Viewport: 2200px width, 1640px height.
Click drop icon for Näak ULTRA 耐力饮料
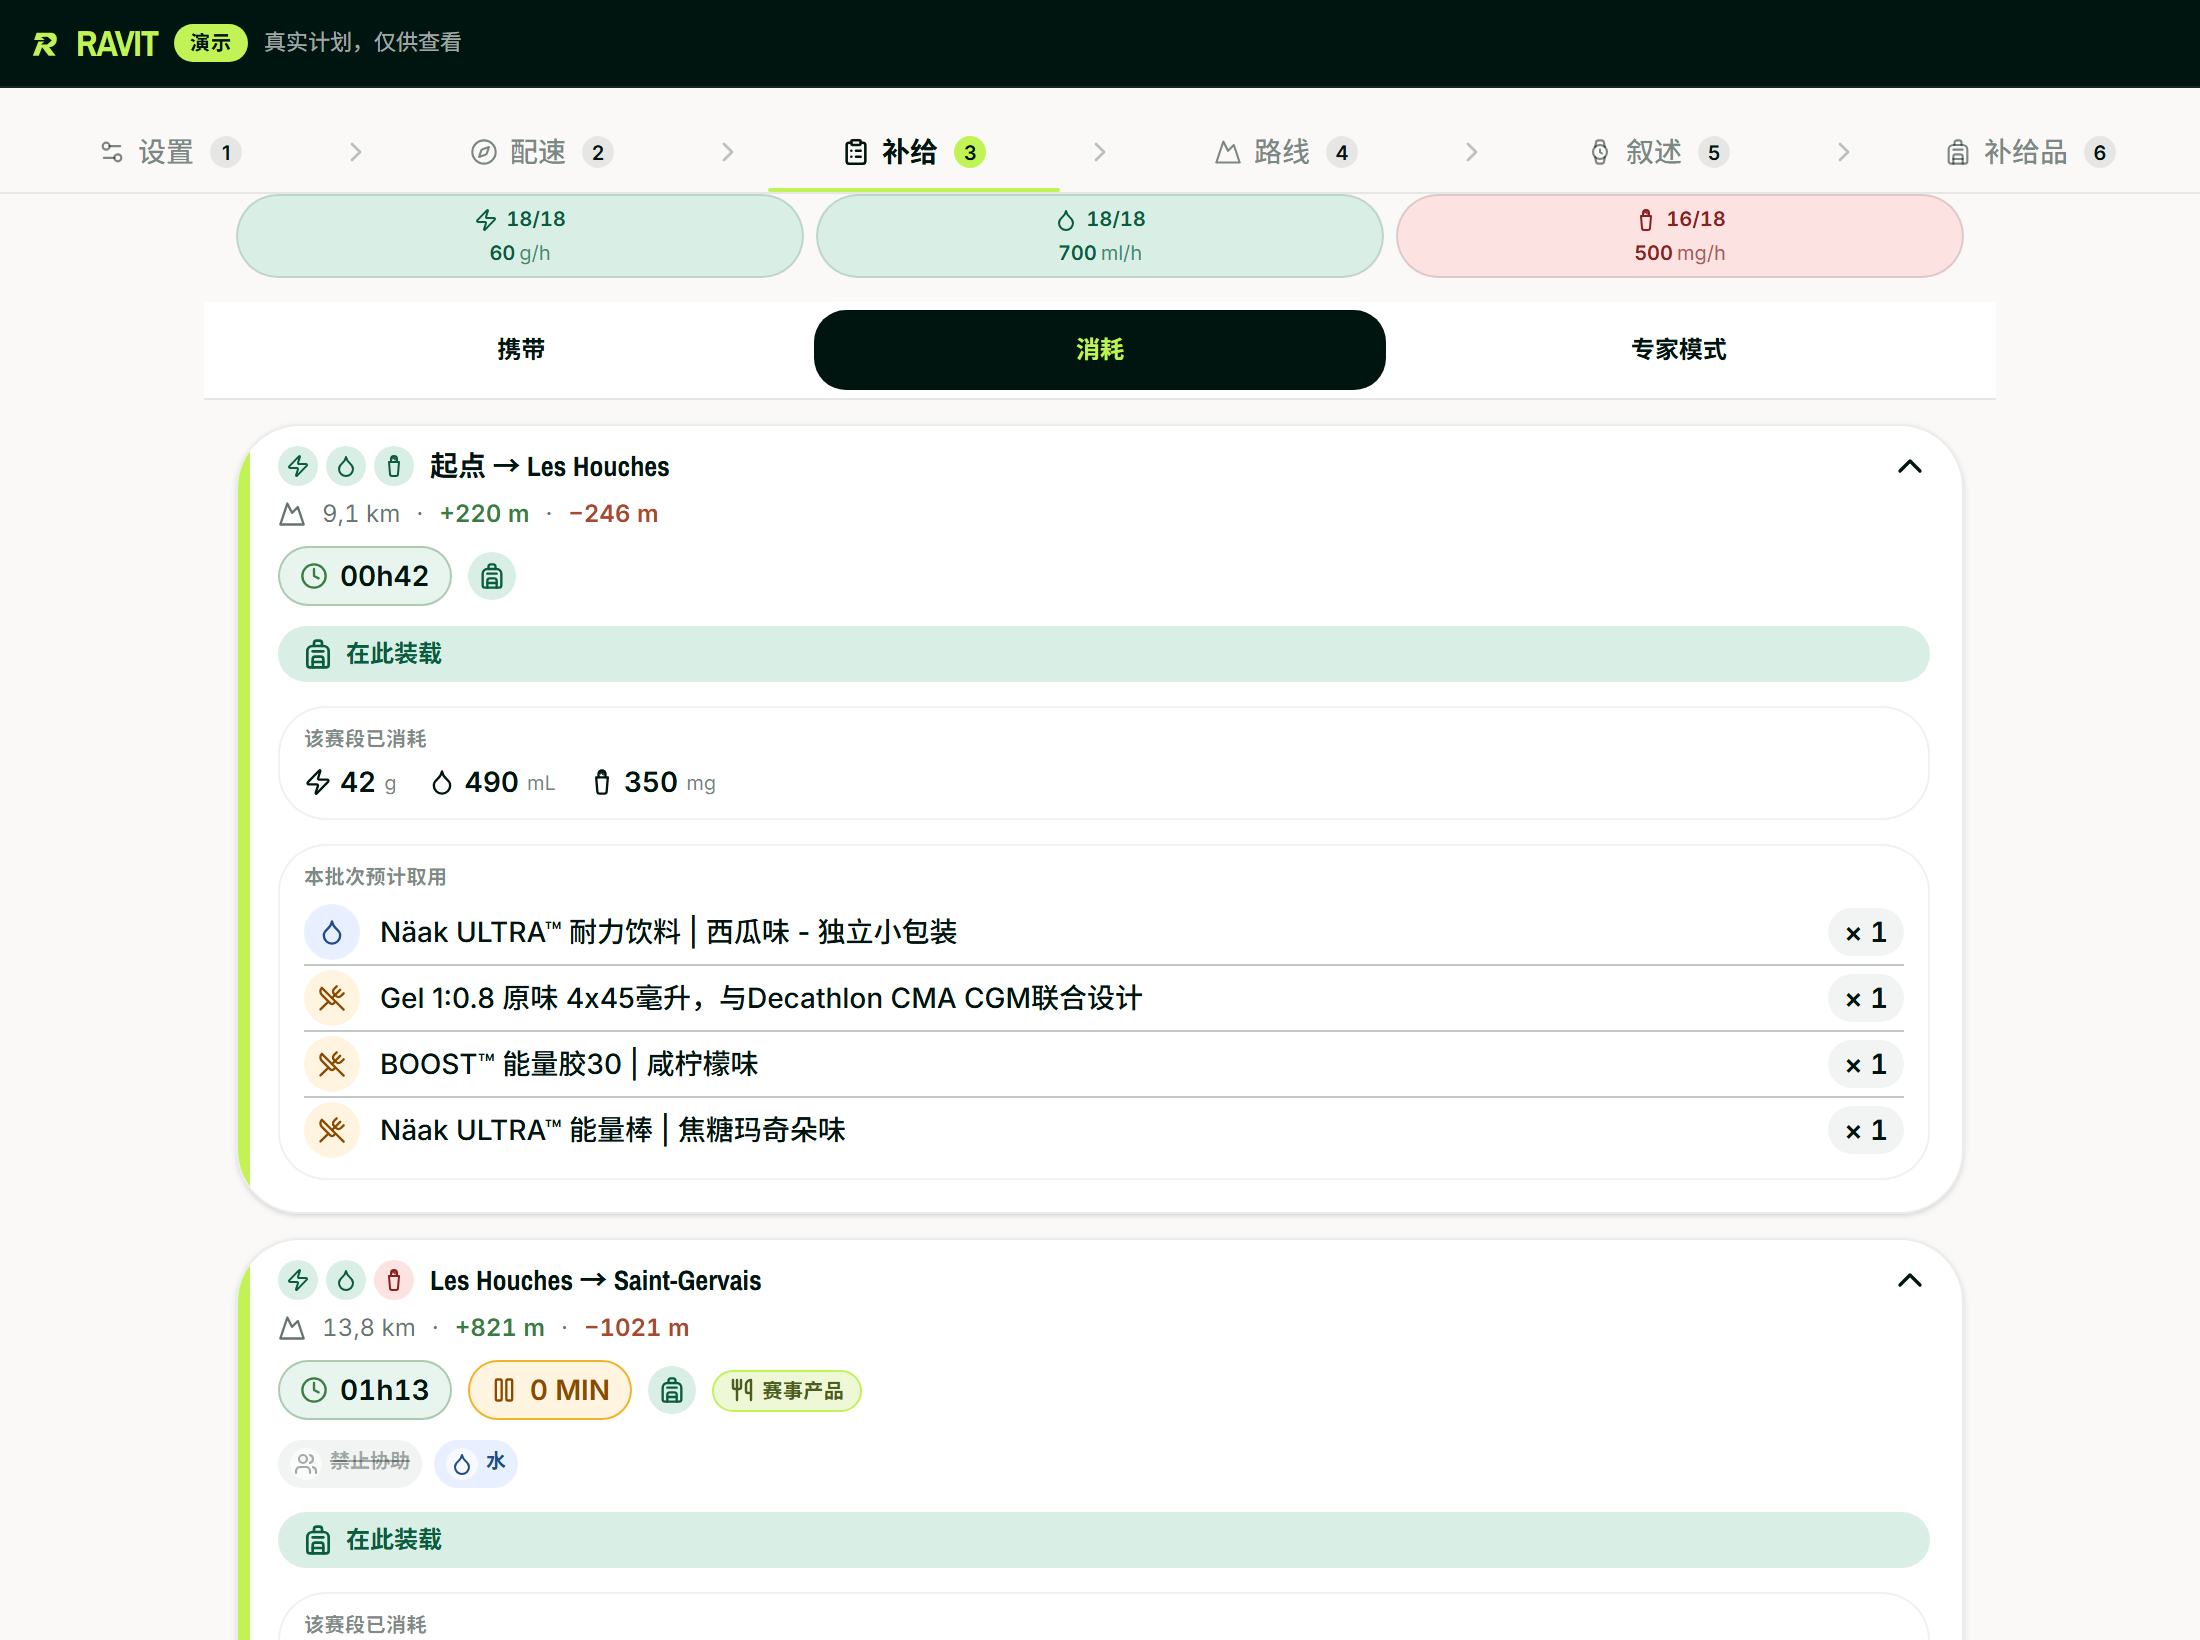[332, 932]
